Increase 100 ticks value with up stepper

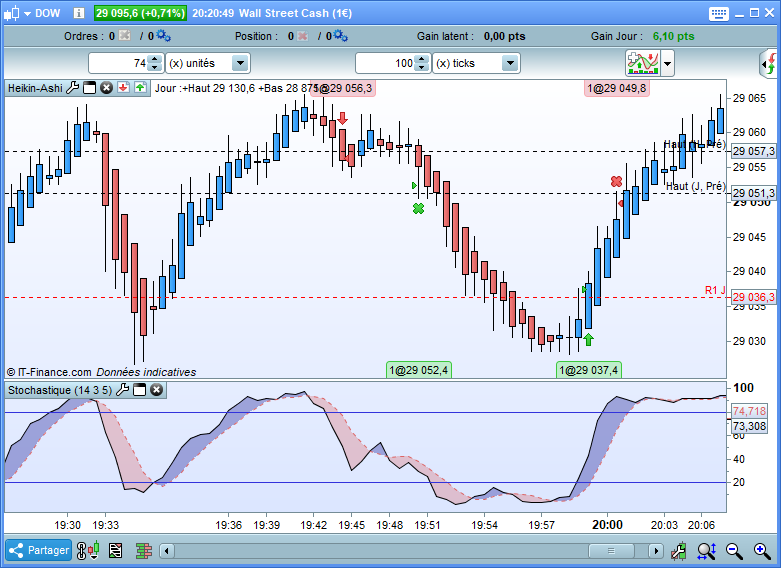[x=422, y=59]
